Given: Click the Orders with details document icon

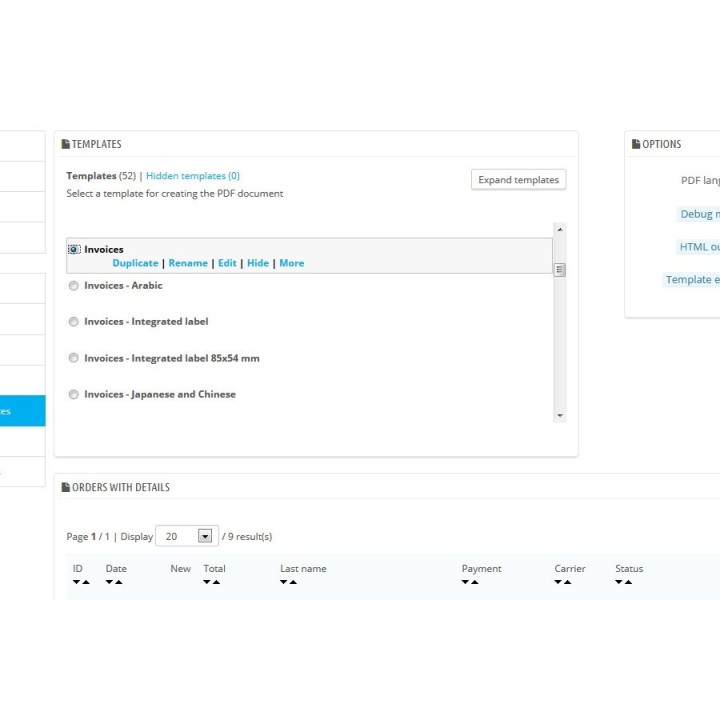Looking at the screenshot, I should coord(66,487).
